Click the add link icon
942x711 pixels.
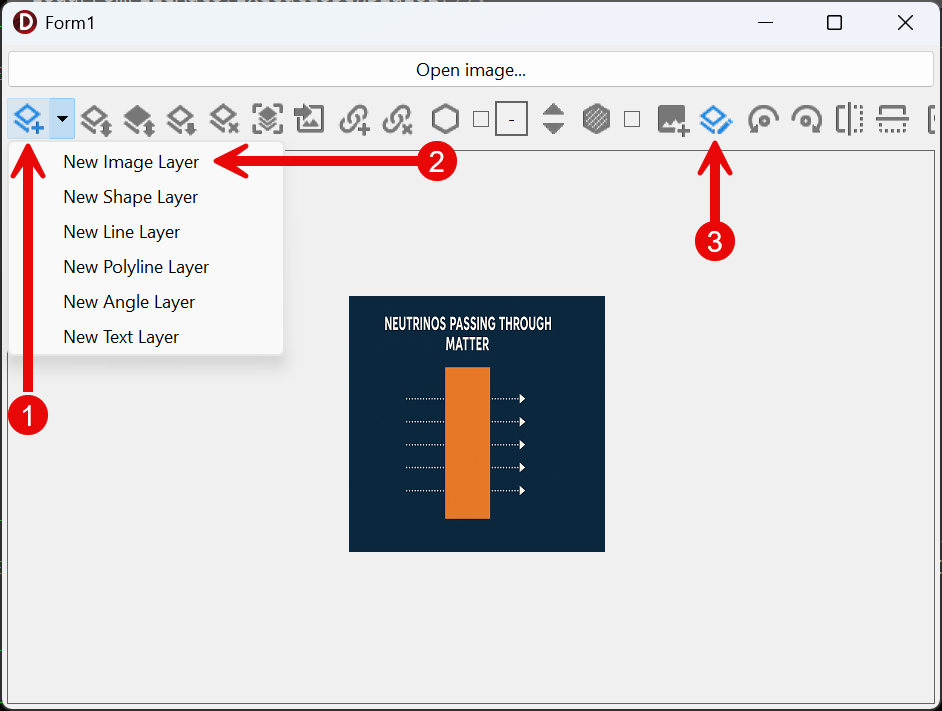pos(354,119)
